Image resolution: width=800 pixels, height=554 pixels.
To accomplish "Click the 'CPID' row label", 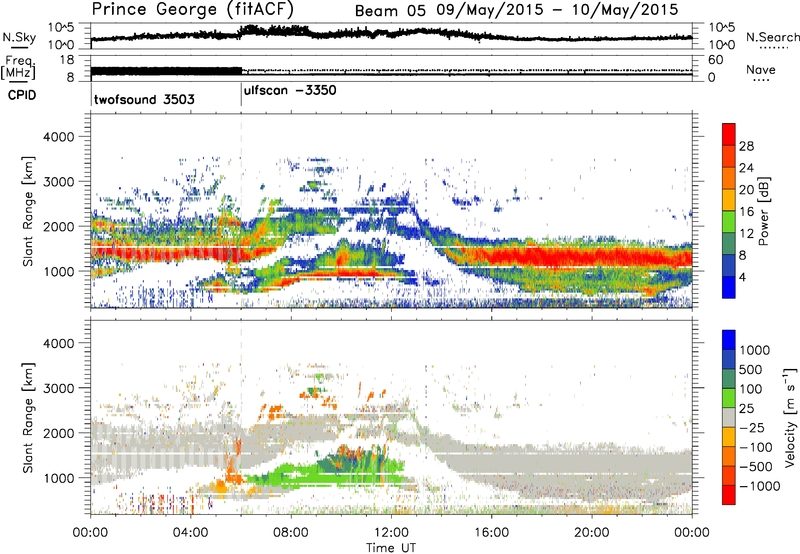I will coord(22,95).
